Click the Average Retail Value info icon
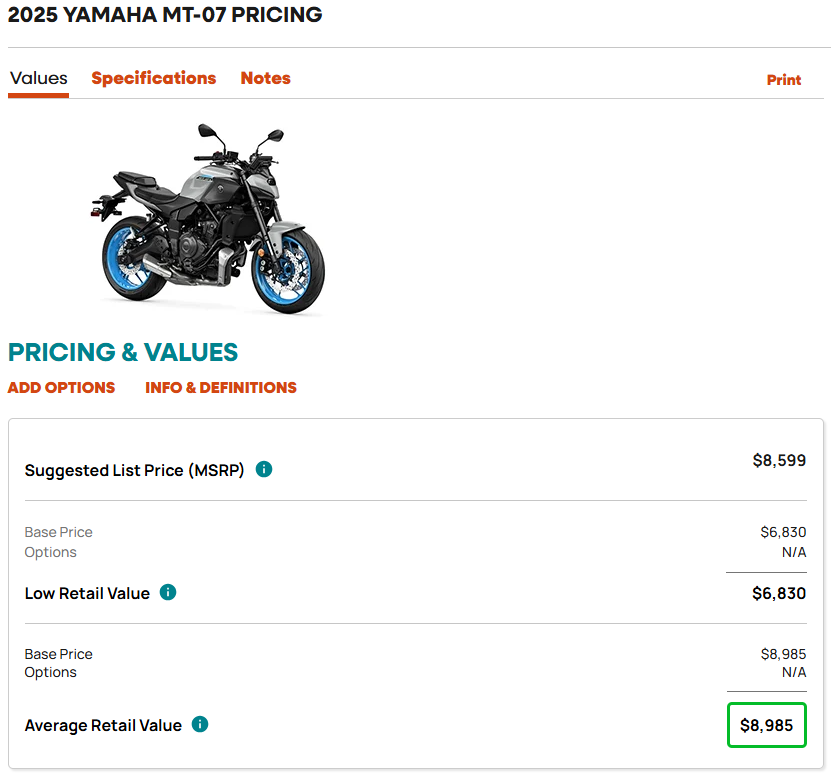 point(200,724)
